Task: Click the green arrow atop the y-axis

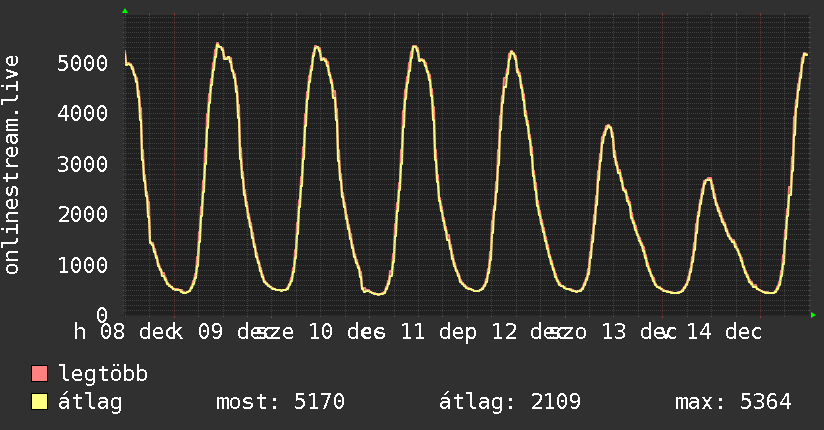Action: [125, 11]
